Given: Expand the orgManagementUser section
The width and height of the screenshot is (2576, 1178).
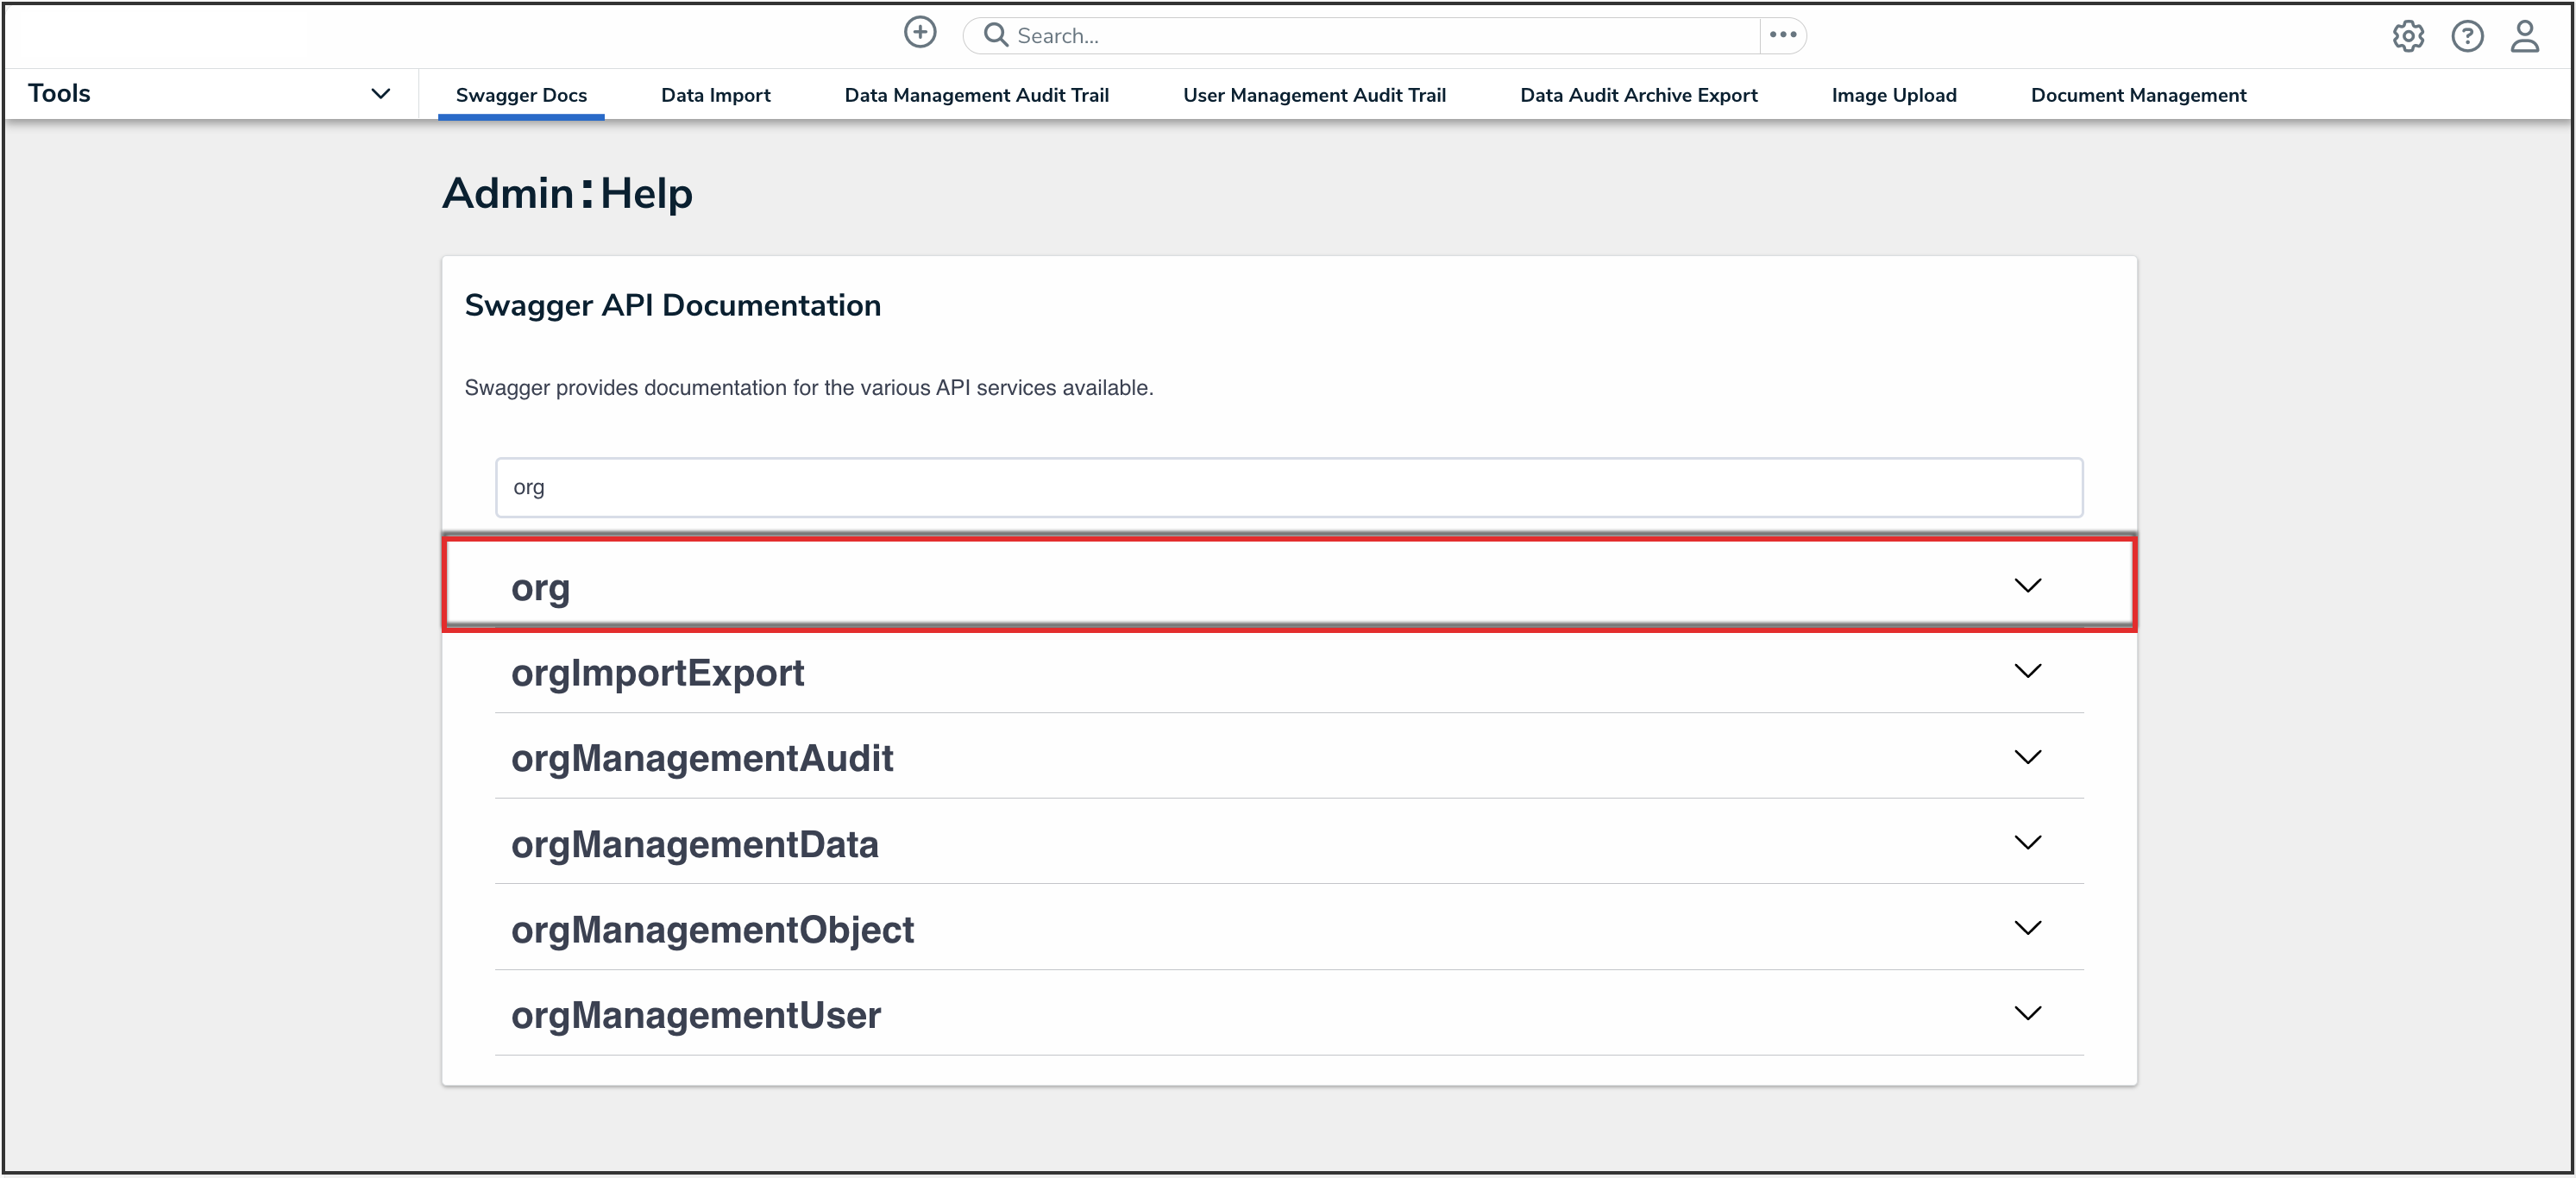Looking at the screenshot, I should pyautogui.click(x=2028, y=1013).
